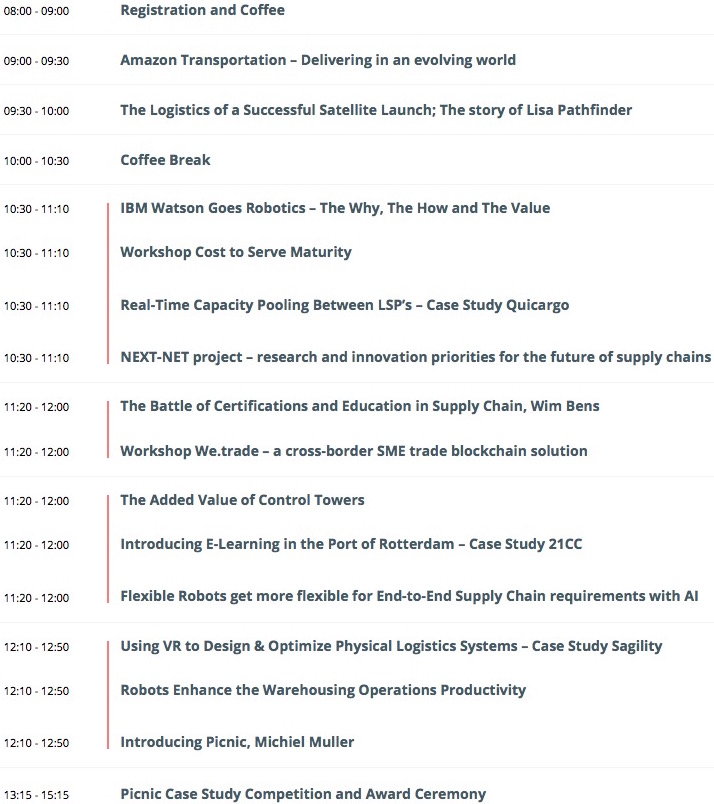Open Flexible Robots End-to-End Supply Chain session
714x804 pixels.
pyautogui.click(x=409, y=596)
